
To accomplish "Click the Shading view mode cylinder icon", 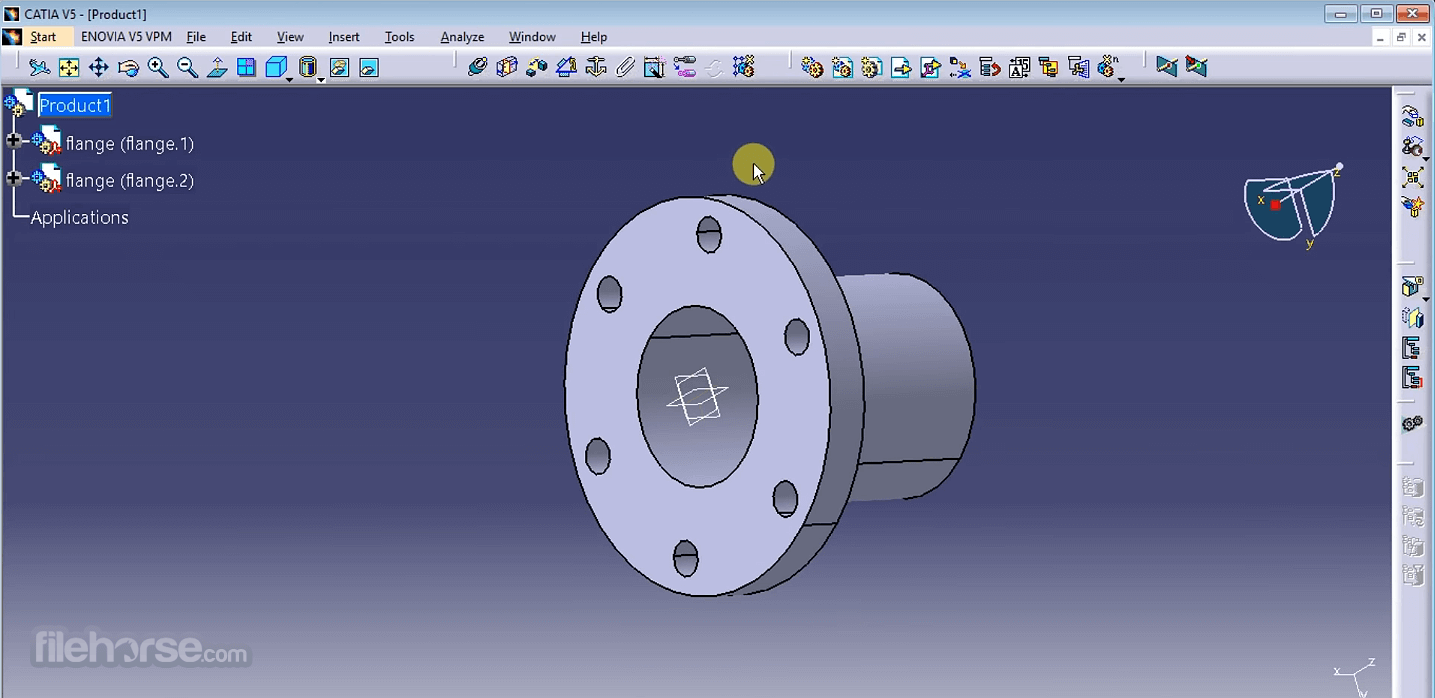I will [308, 67].
